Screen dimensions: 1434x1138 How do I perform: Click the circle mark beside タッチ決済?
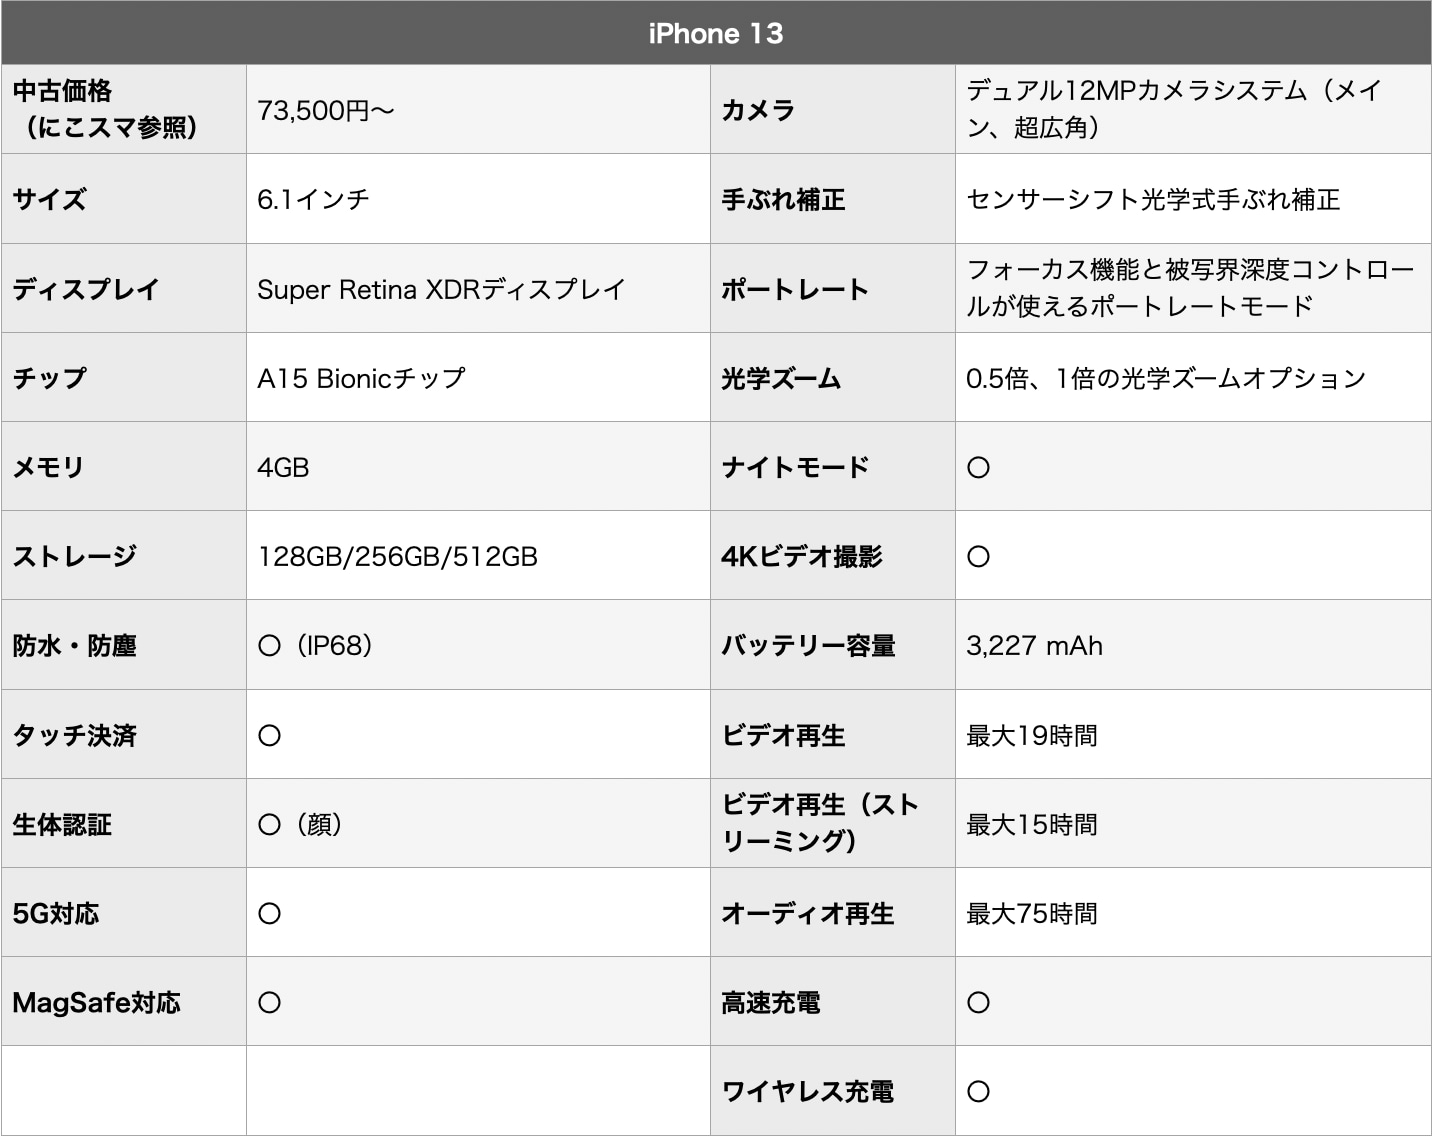[269, 735]
